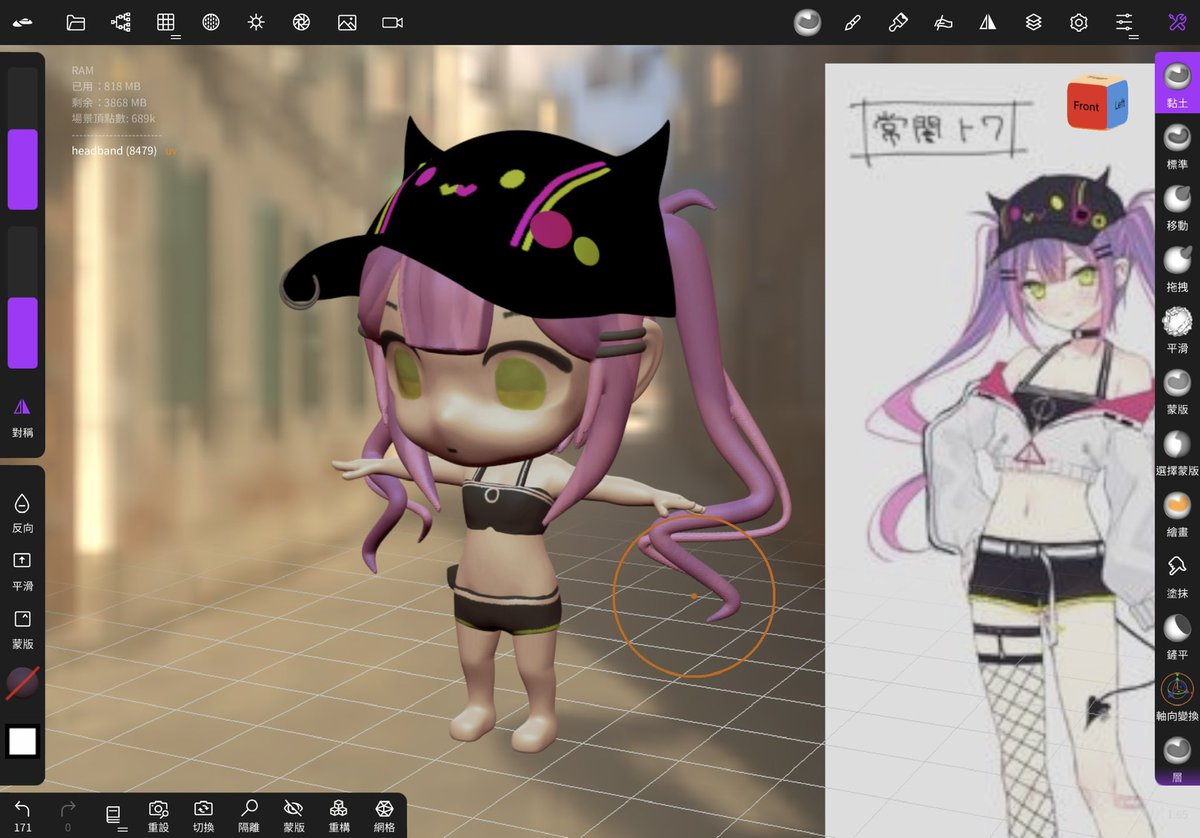Open the surface falloff brush menu
The image size is (1200, 838).
(943, 22)
